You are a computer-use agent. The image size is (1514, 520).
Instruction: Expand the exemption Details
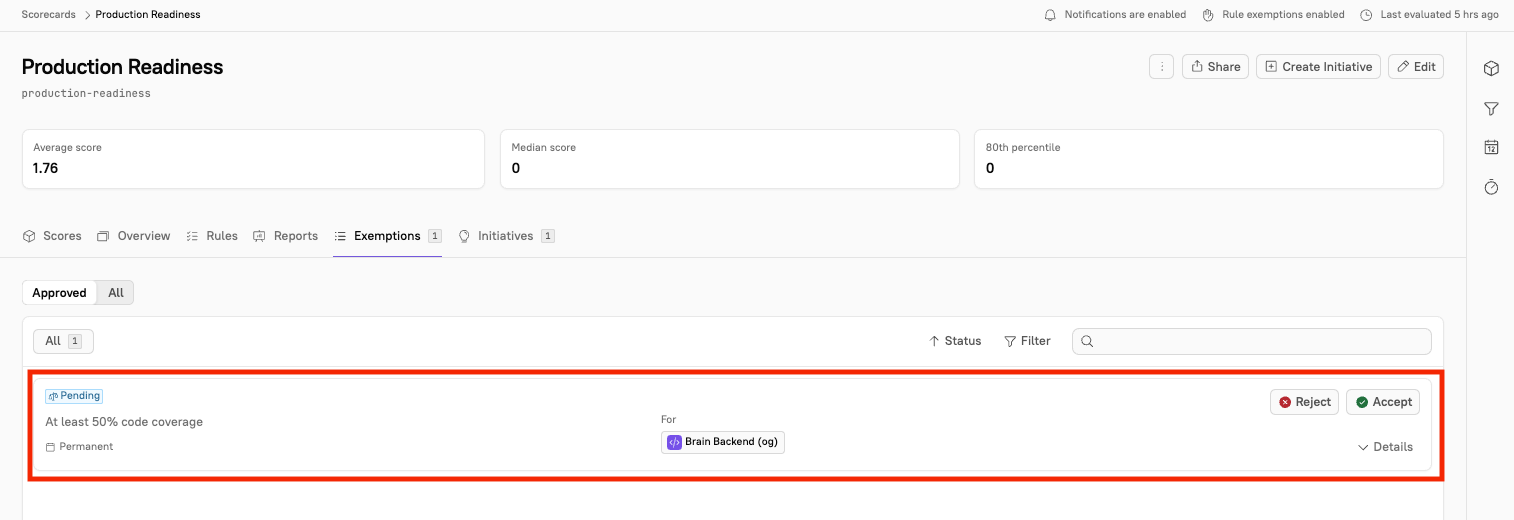1385,447
